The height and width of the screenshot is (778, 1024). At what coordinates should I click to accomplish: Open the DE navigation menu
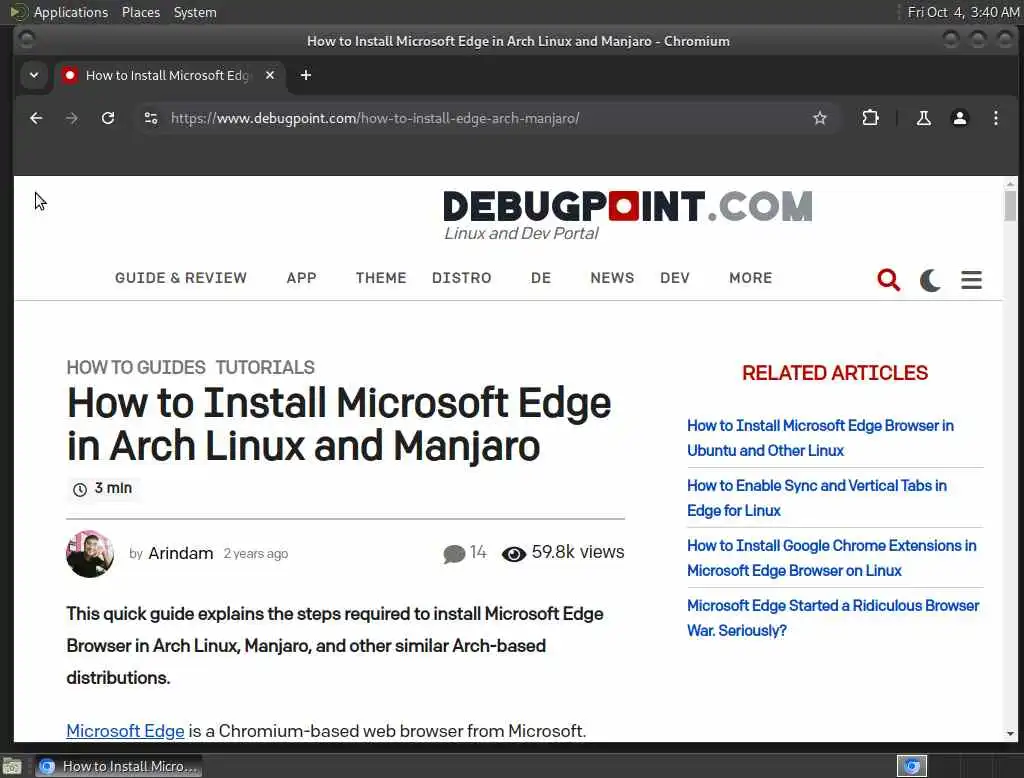pyautogui.click(x=541, y=278)
